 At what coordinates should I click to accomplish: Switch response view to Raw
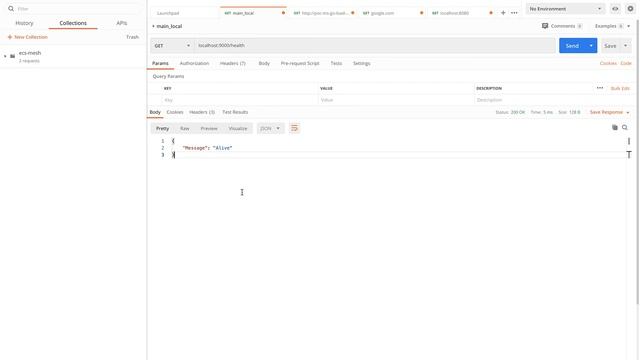click(x=184, y=129)
